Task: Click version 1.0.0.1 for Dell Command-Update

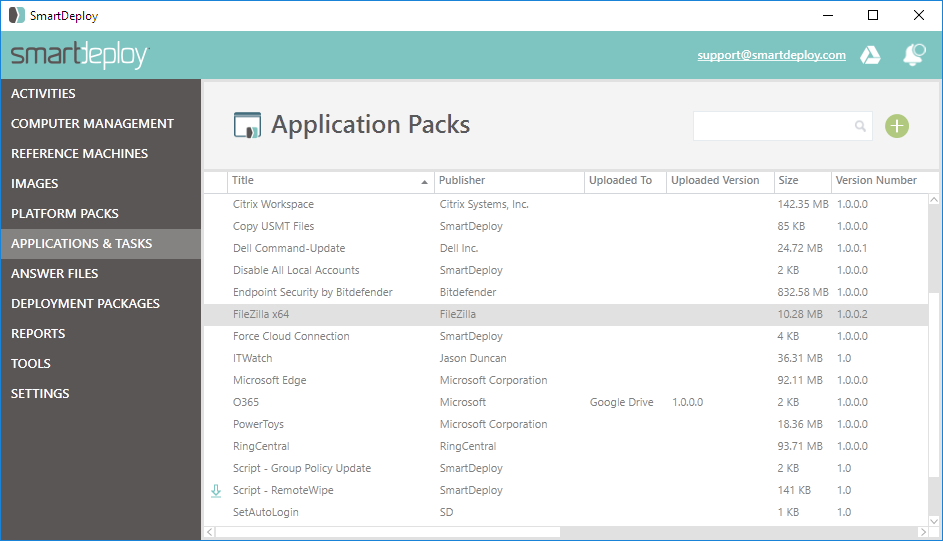Action: (x=852, y=248)
